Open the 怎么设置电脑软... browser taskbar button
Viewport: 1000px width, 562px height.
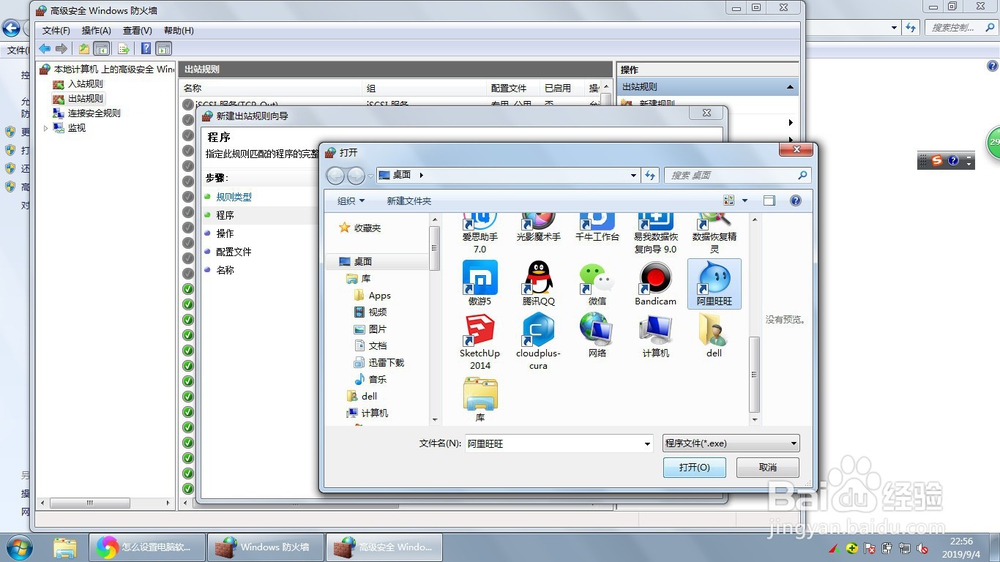pyautogui.click(x=147, y=547)
